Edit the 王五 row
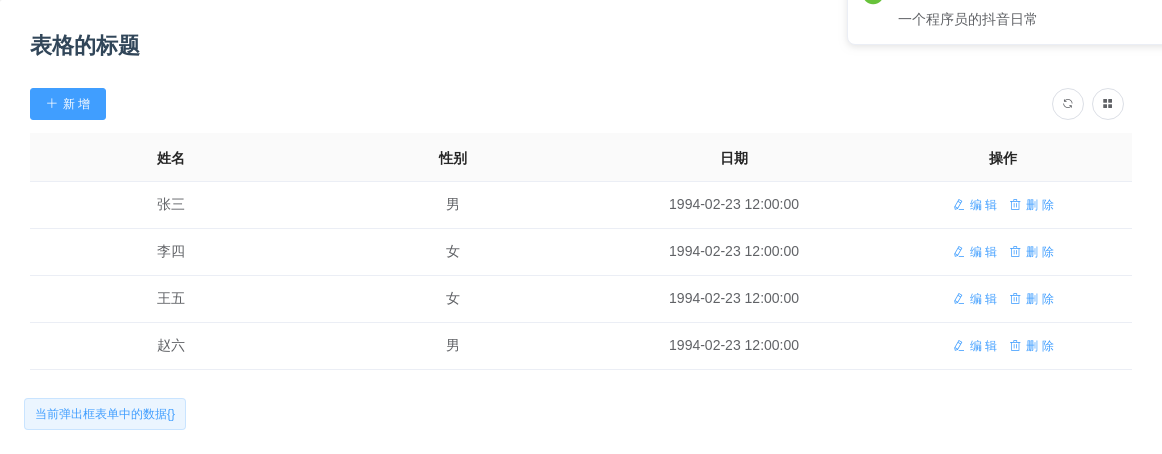1162x454 pixels. (975, 299)
